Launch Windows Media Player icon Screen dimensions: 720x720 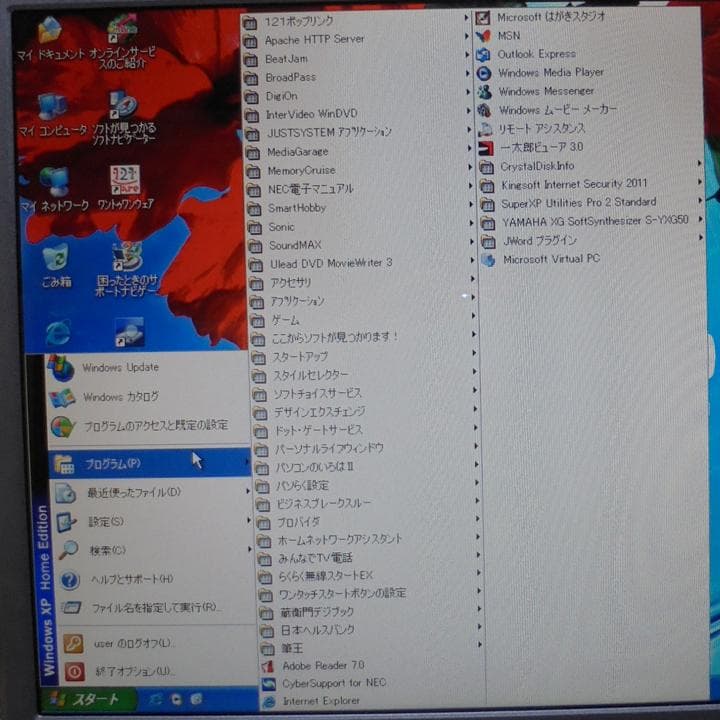click(484, 73)
